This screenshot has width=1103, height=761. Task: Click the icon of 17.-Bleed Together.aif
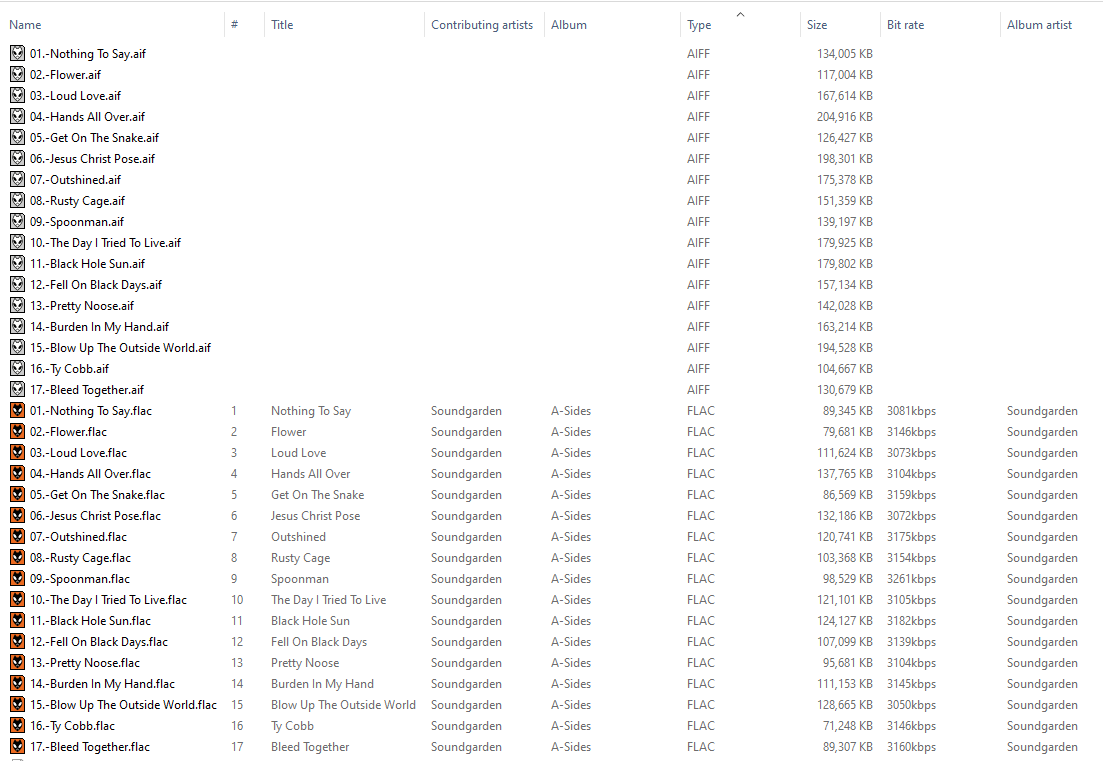(x=17, y=390)
